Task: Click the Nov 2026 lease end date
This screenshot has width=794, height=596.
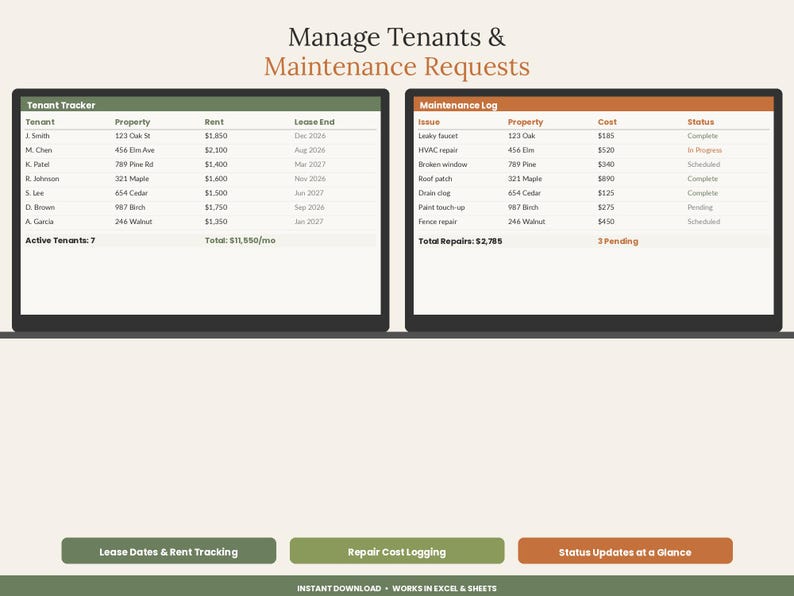Action: pos(310,178)
